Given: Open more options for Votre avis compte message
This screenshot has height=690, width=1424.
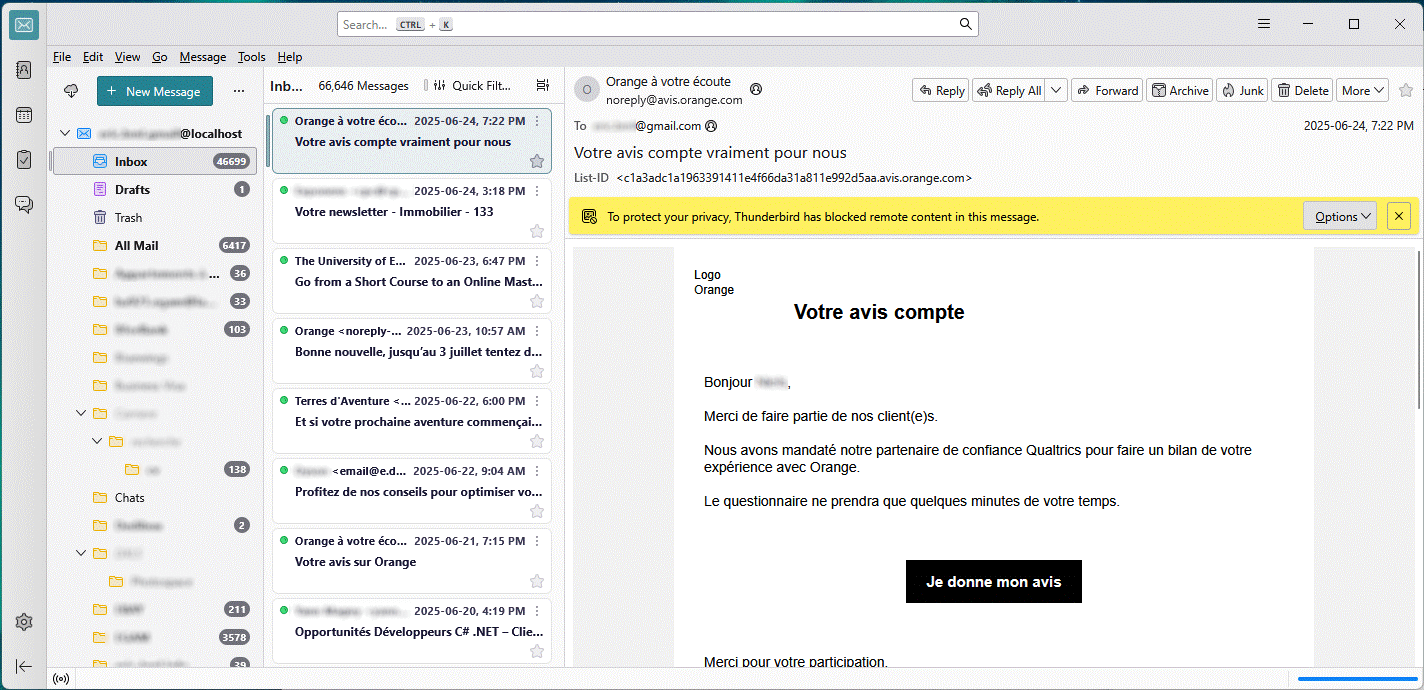Looking at the screenshot, I should click(x=537, y=121).
